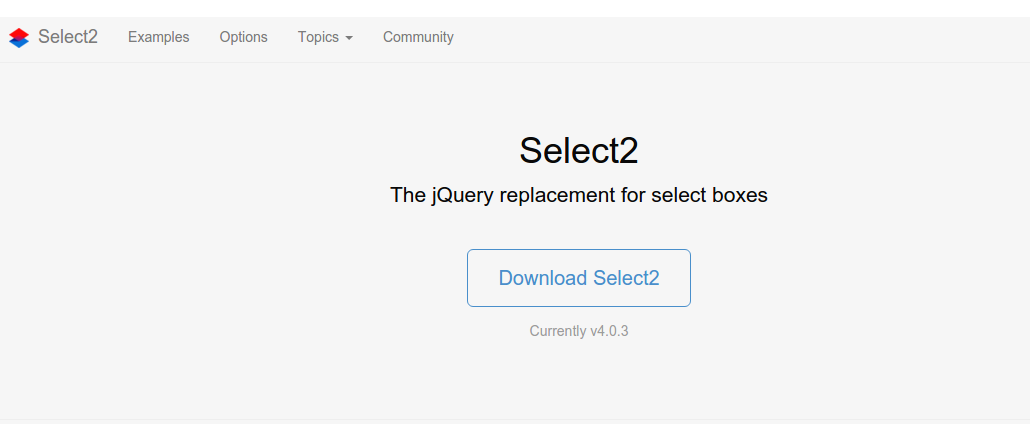The image size is (1030, 438).
Task: Click the Select2 stacked-layers logo icon
Action: click(x=19, y=38)
